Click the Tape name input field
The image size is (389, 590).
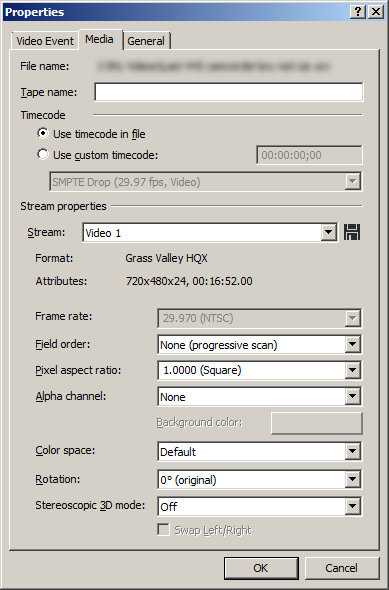click(x=229, y=92)
